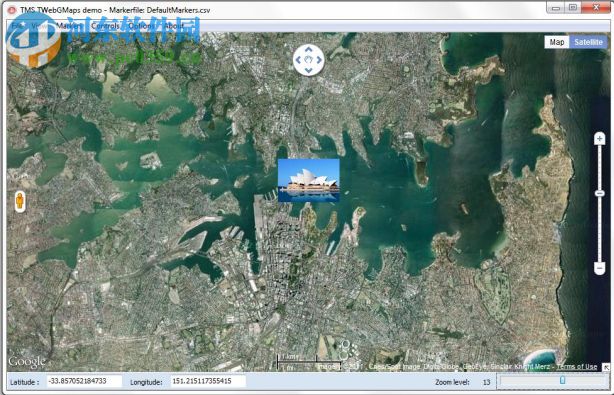Open the File menu
Viewport: 614px width, 395px height.
click(x=16, y=26)
